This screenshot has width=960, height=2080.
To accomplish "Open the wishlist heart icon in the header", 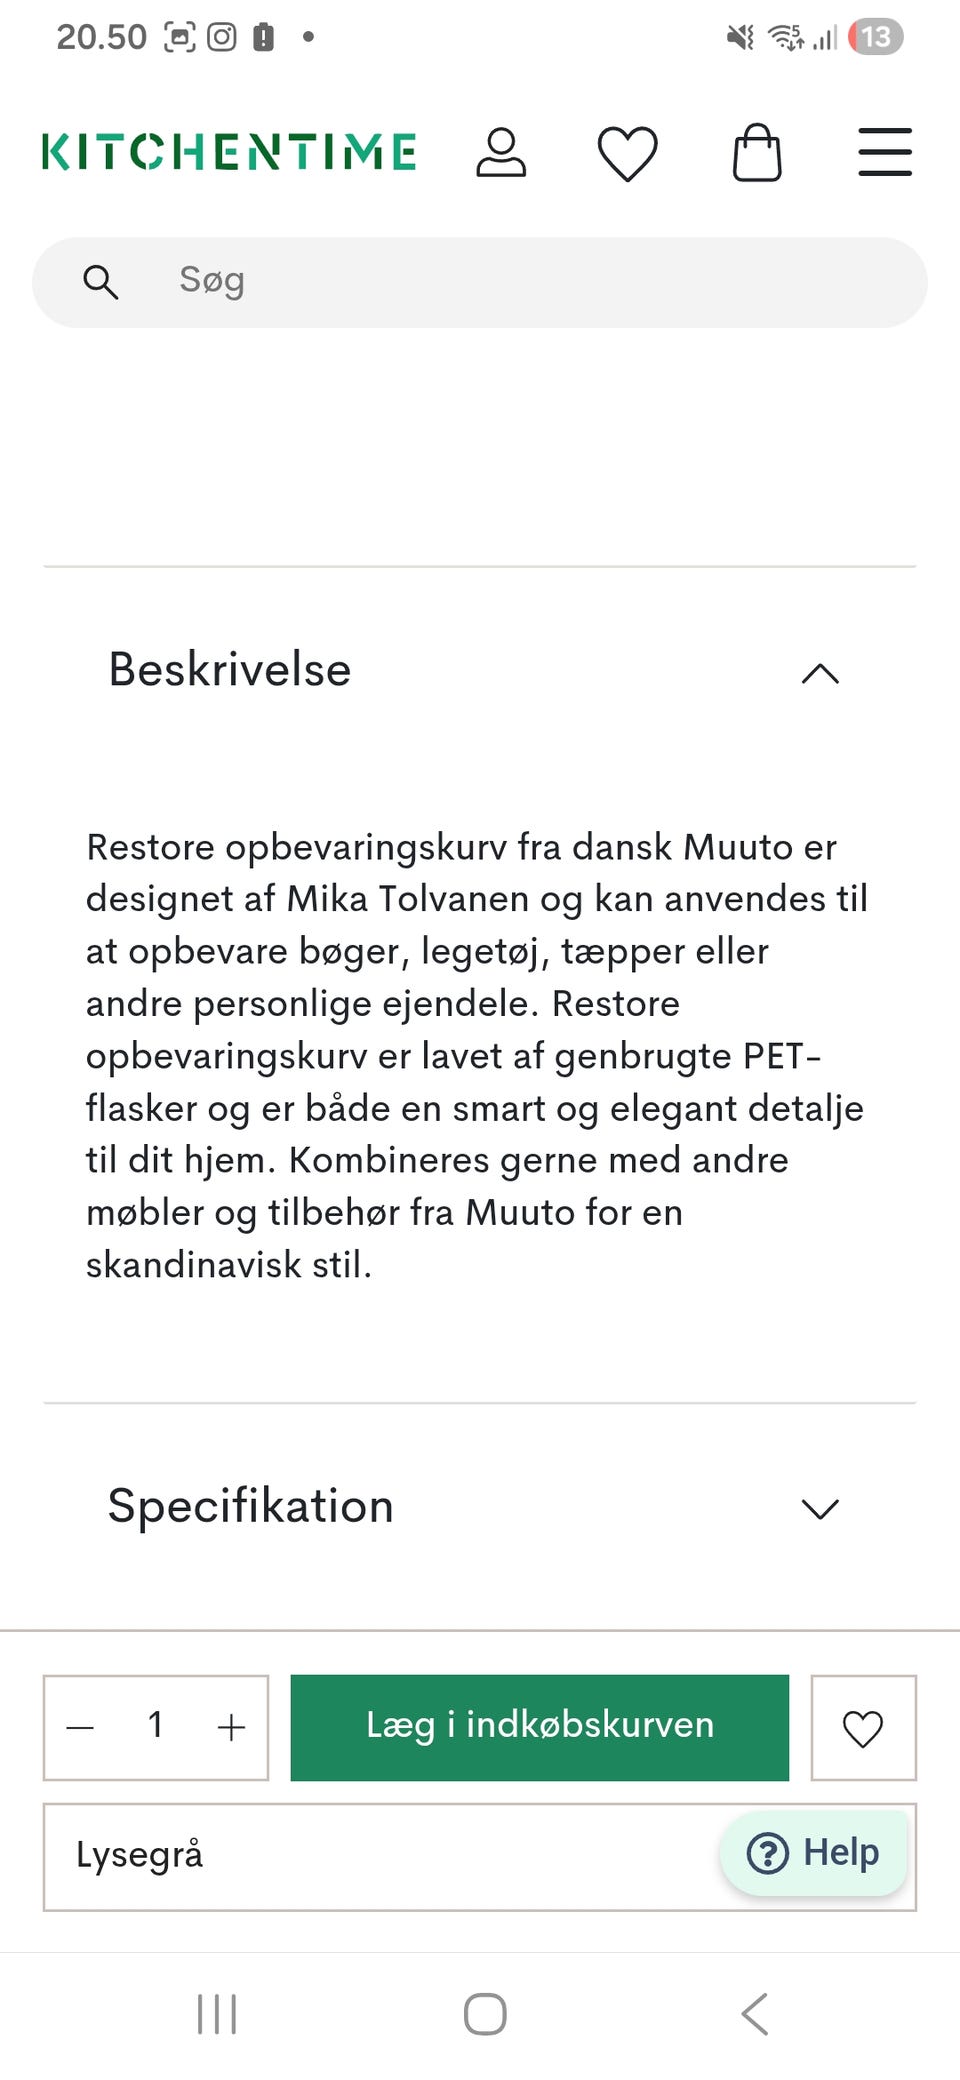I will pyautogui.click(x=628, y=153).
